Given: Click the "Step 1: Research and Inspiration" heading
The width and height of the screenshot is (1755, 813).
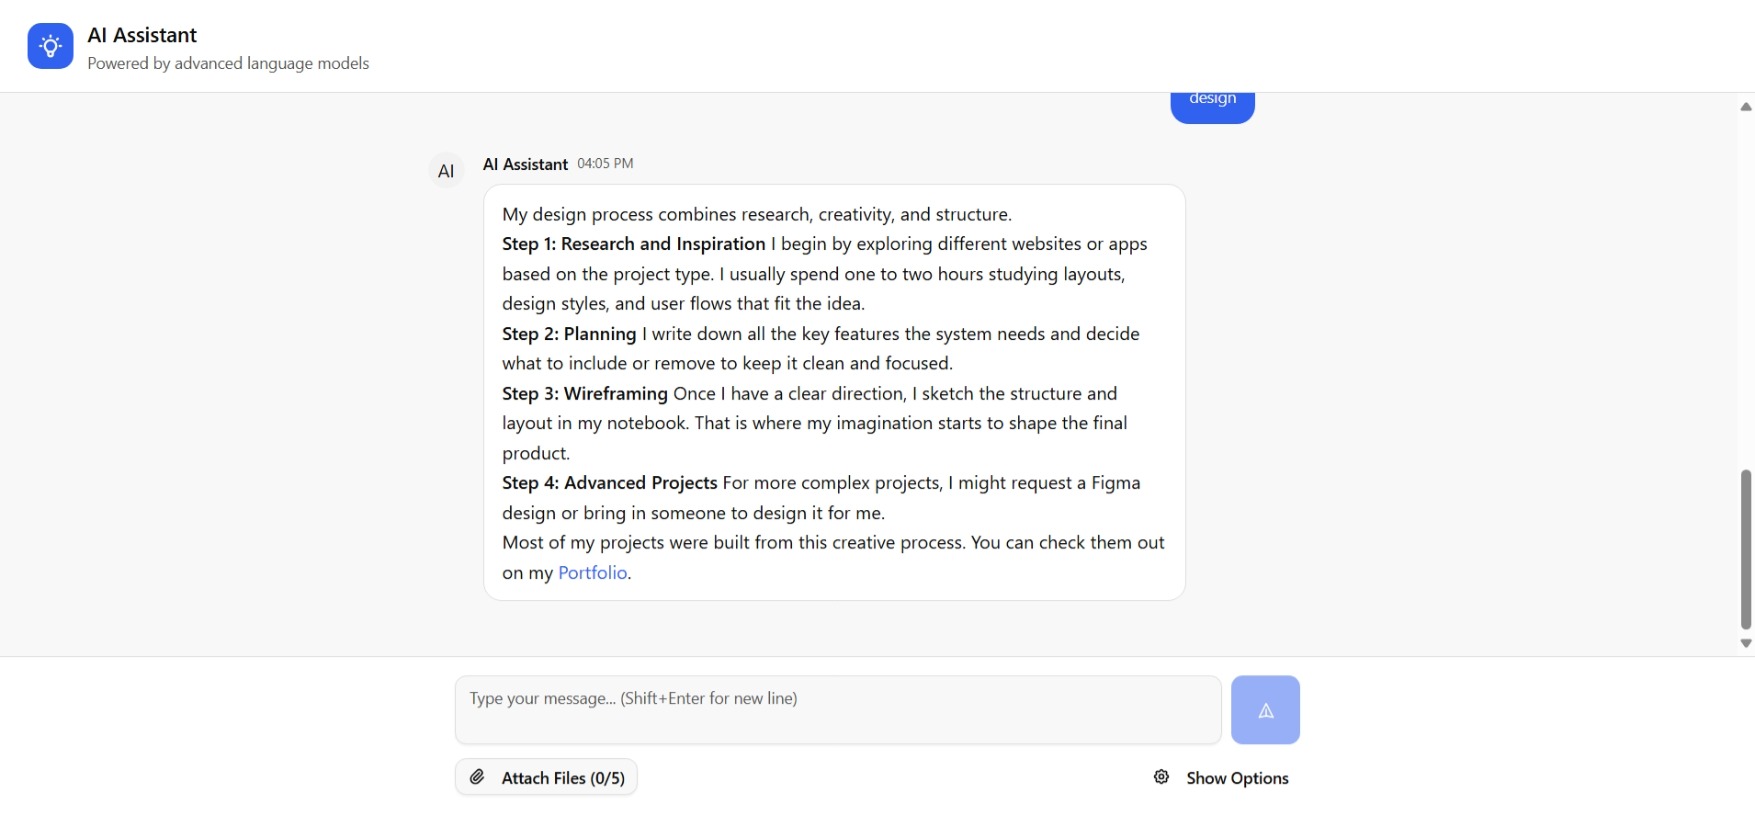Looking at the screenshot, I should pos(633,244).
